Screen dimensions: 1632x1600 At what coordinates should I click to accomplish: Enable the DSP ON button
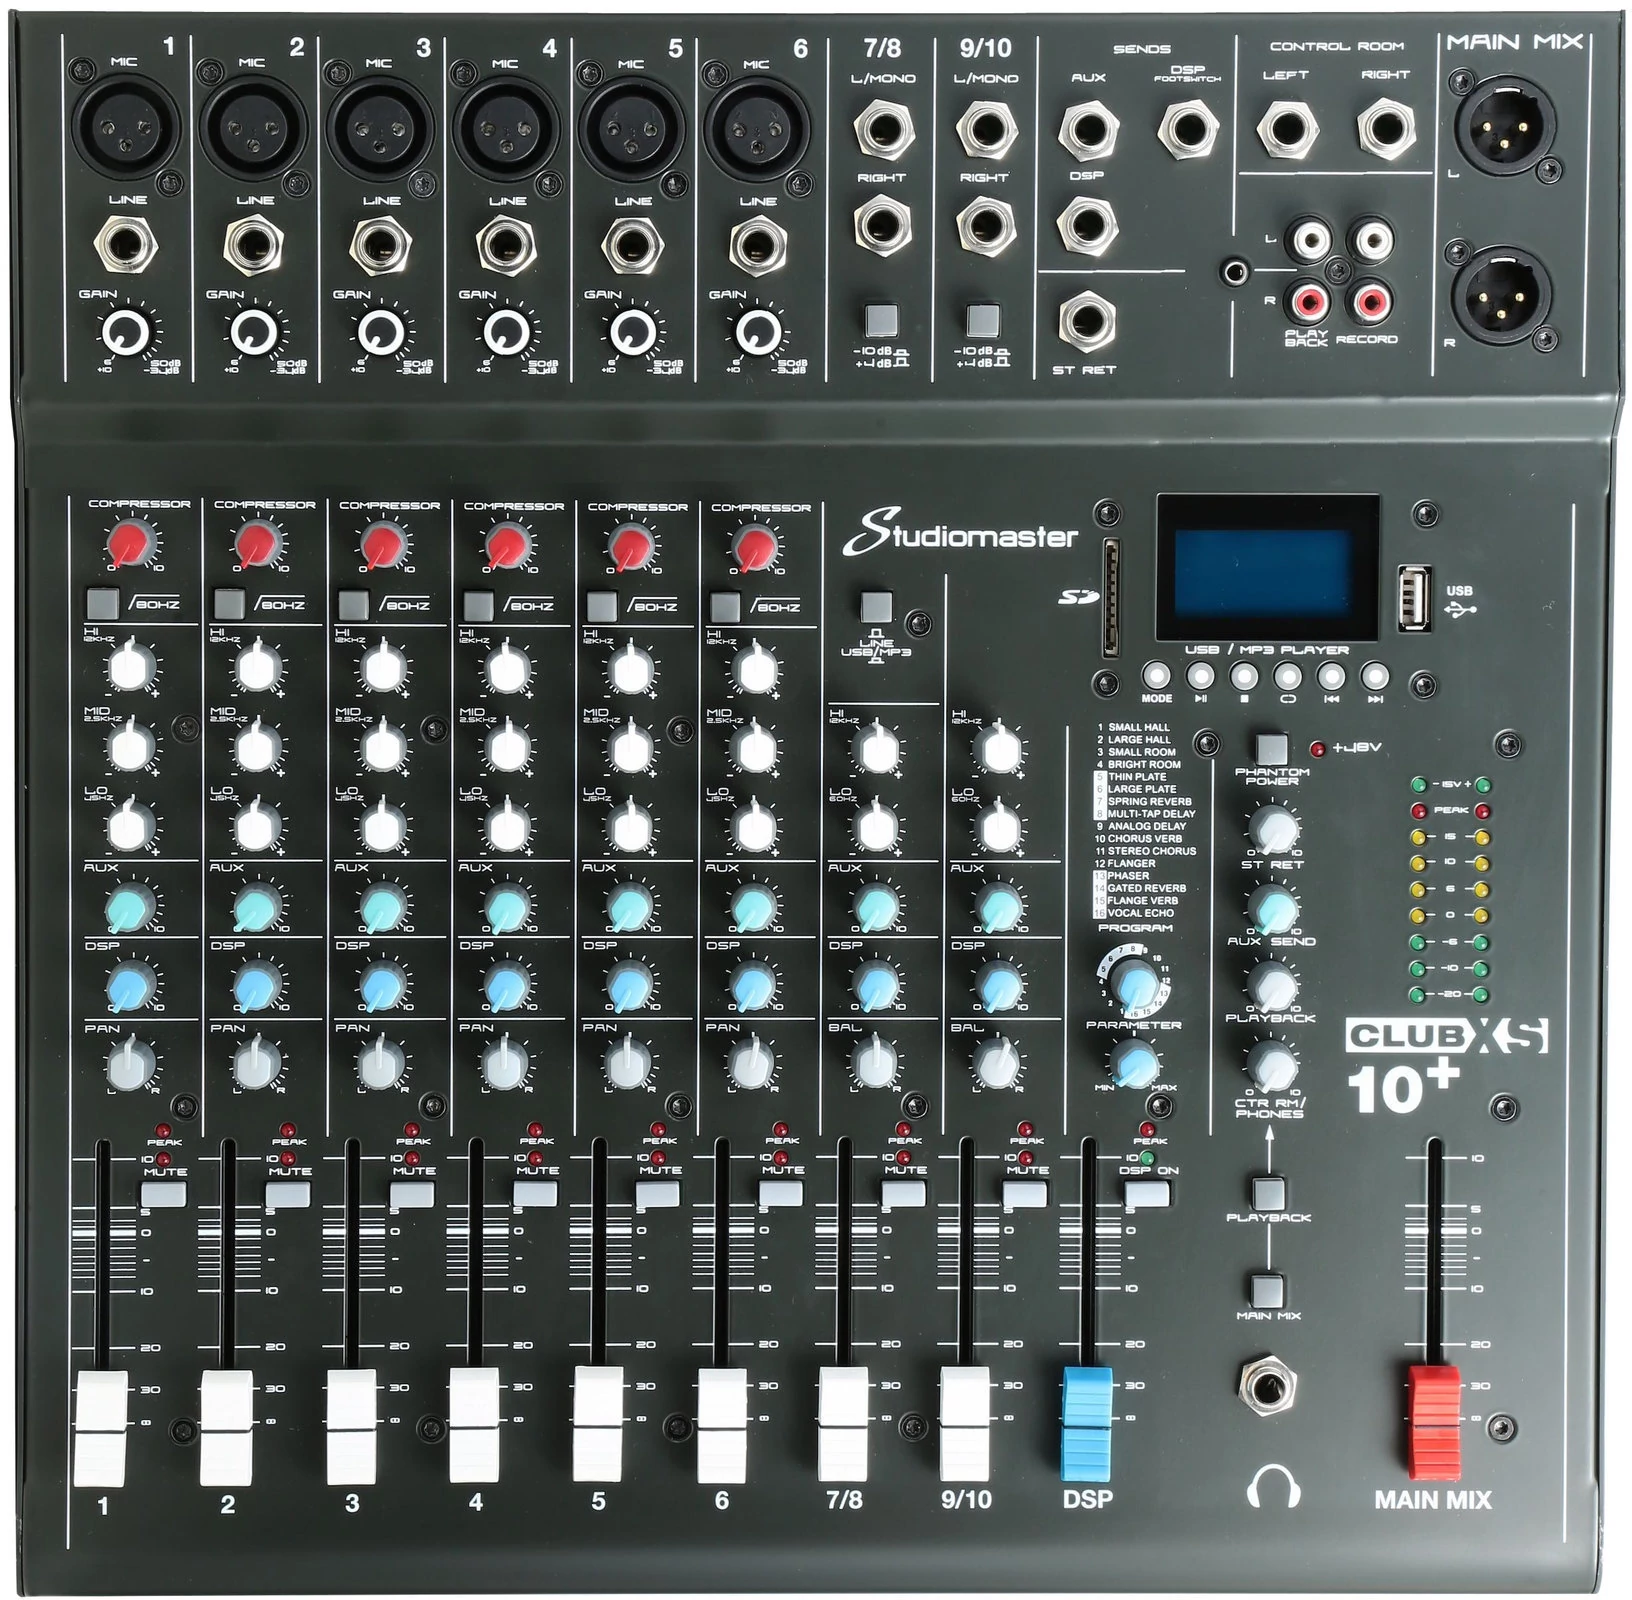pyautogui.click(x=1147, y=1193)
